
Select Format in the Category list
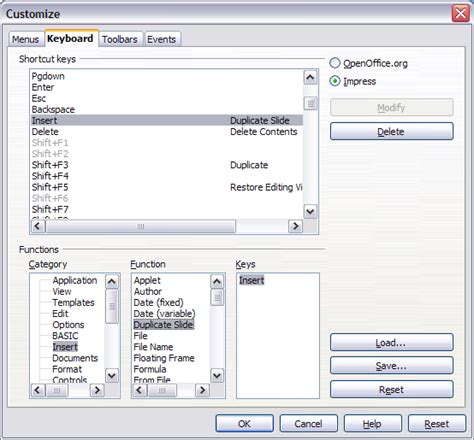coord(67,369)
